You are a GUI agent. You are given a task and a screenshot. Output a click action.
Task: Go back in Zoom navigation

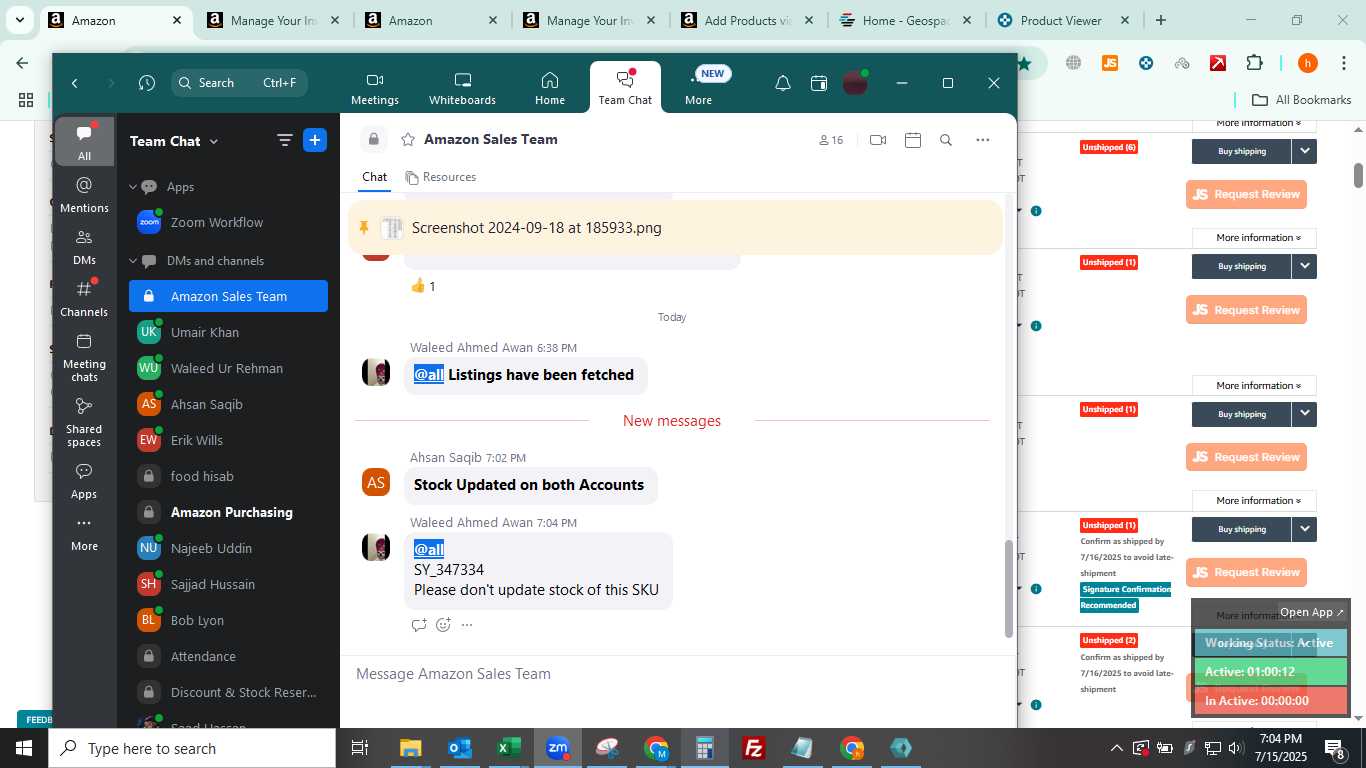[75, 83]
